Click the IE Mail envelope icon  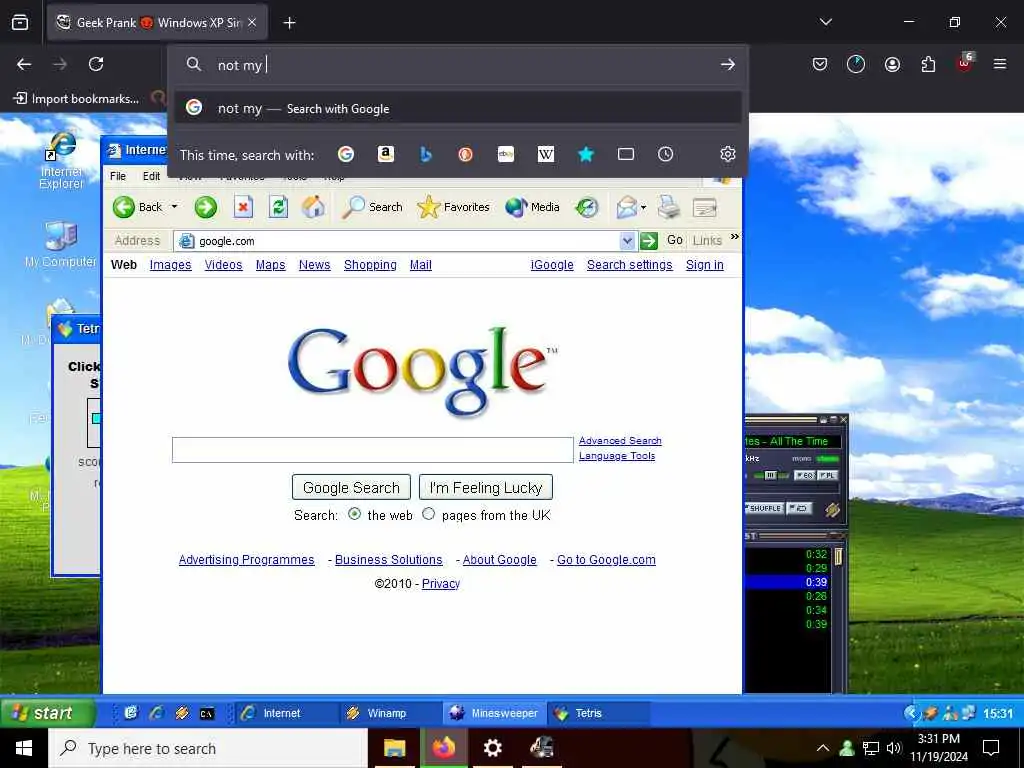point(626,207)
